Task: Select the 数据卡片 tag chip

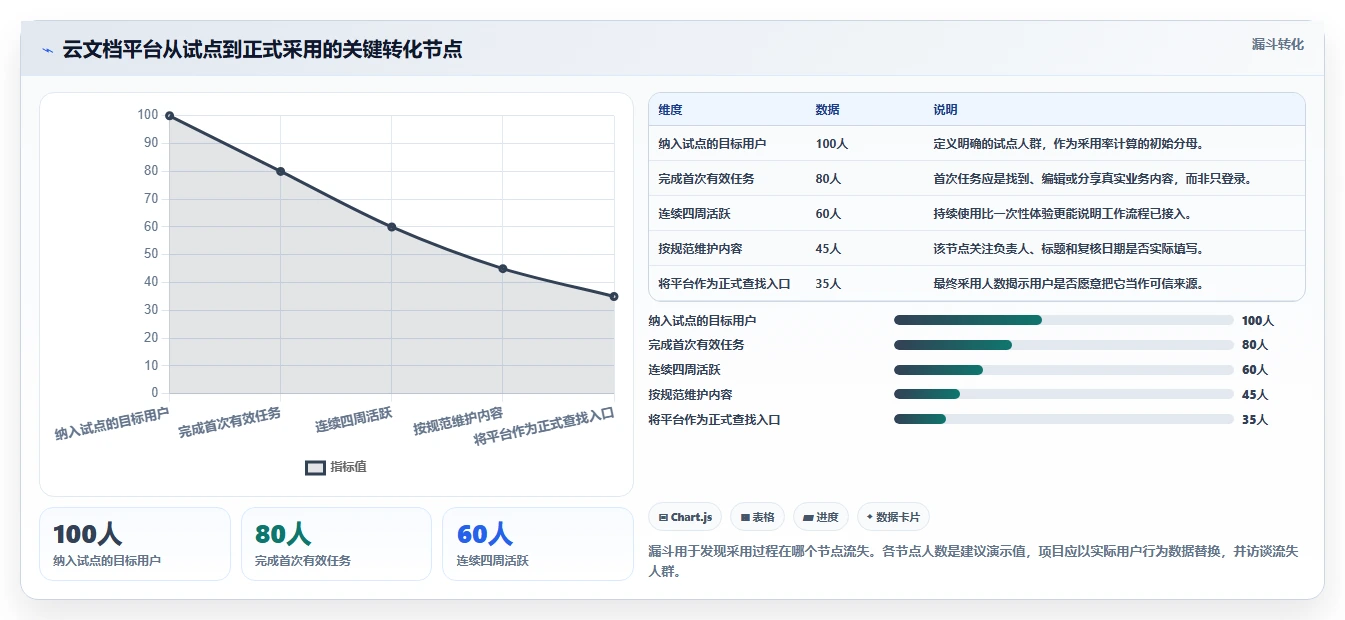Action: coord(893,517)
